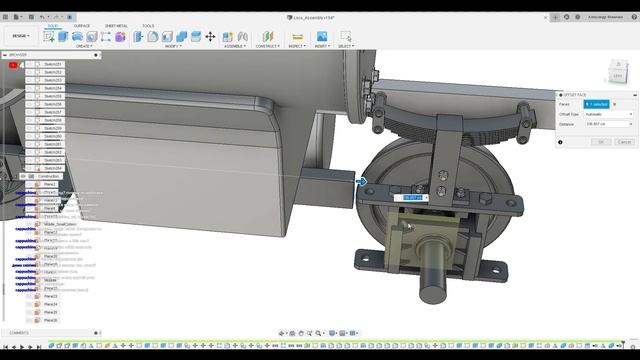Select the Shell tool icon
This screenshot has height=360, width=640.
point(167,37)
